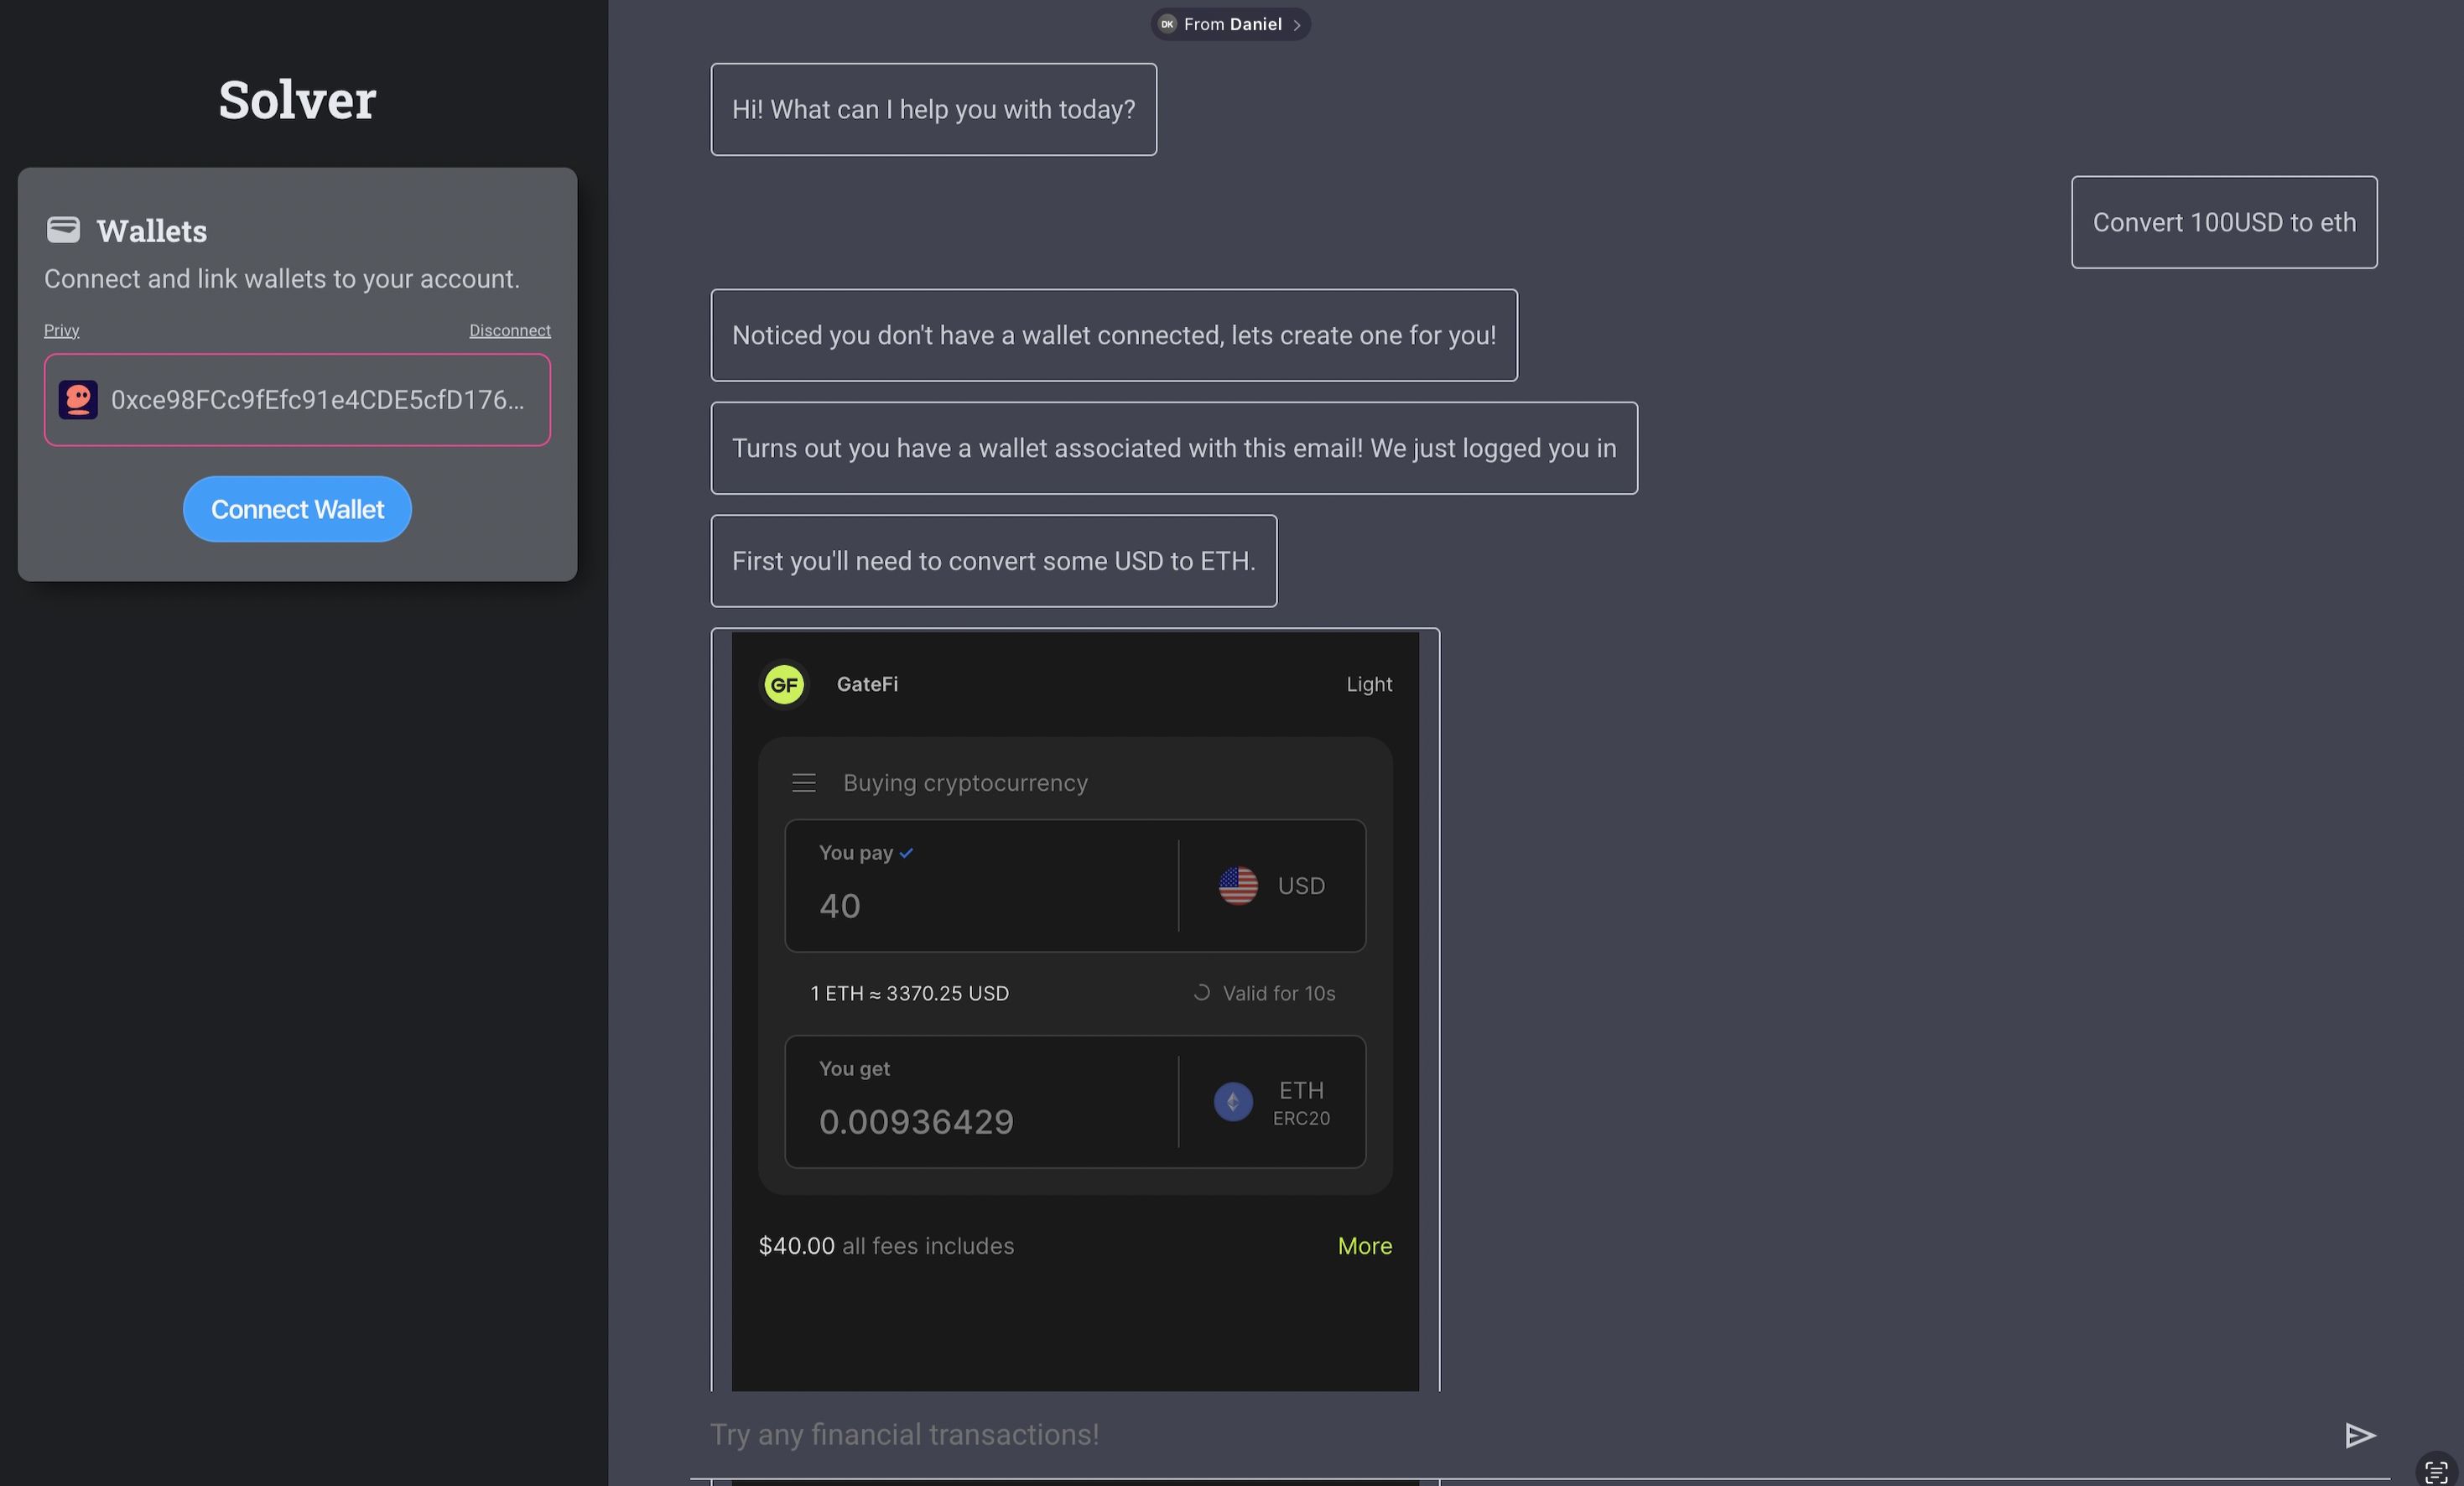Switch GateFi widget to Light theme
This screenshot has width=2464, height=1486.
point(1369,685)
